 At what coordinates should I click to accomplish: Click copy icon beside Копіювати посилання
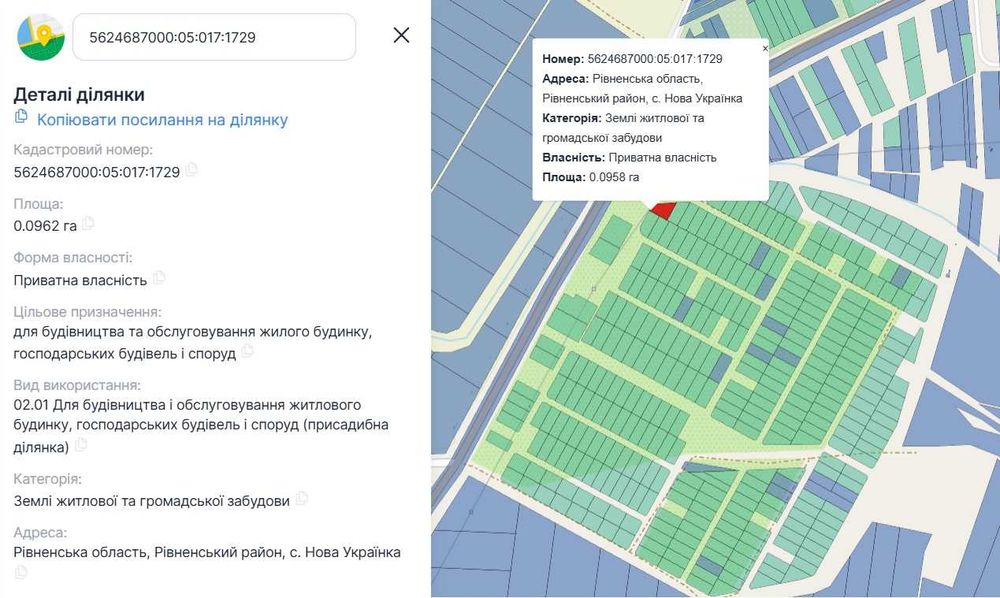(21, 118)
